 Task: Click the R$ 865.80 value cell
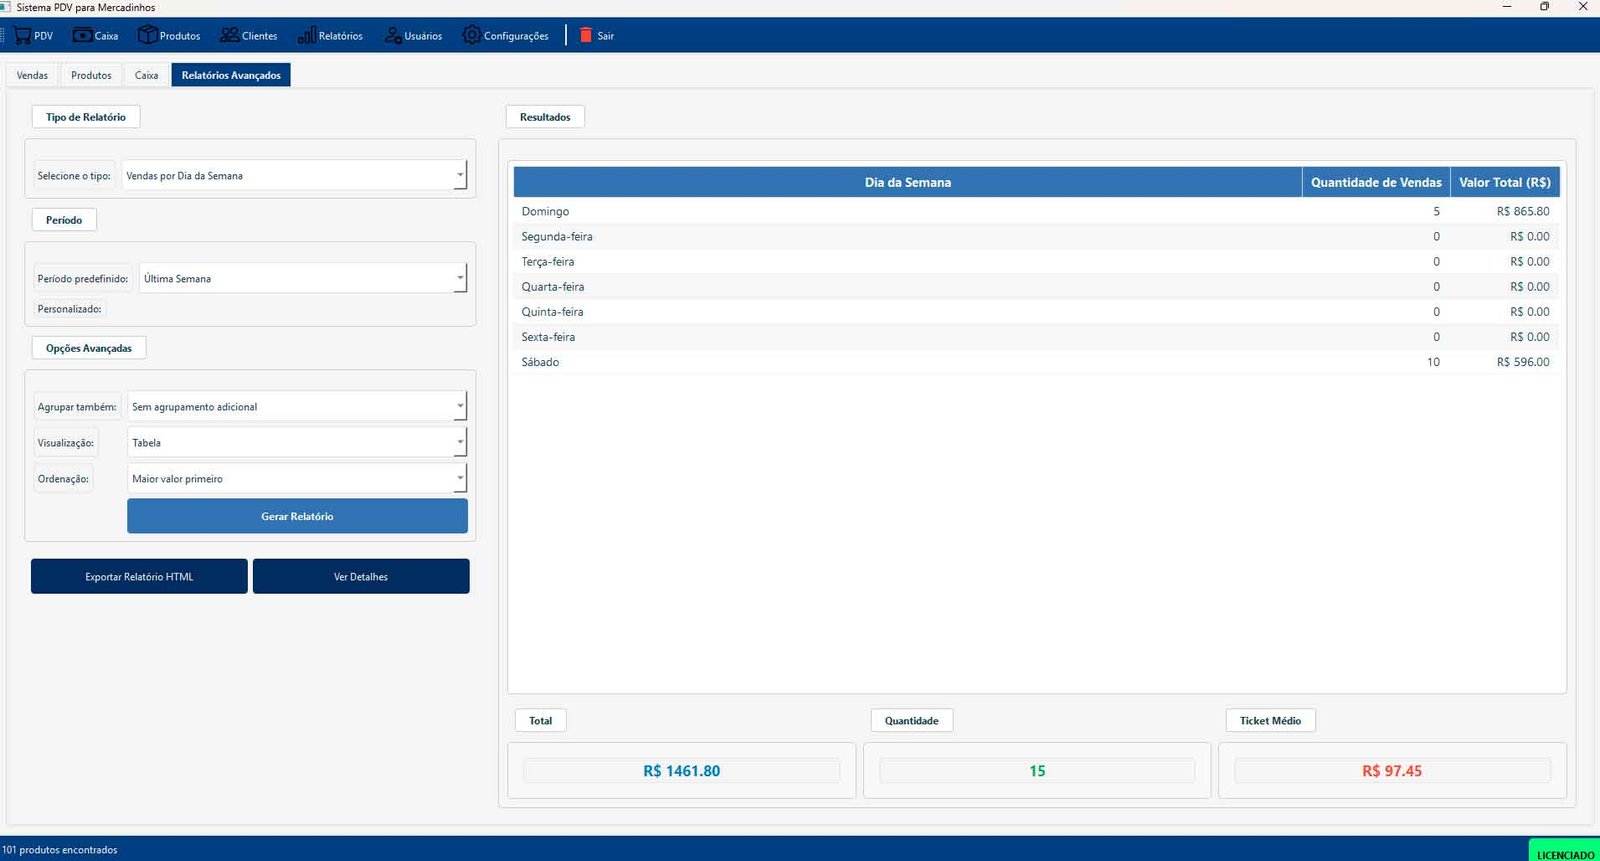click(x=1504, y=211)
